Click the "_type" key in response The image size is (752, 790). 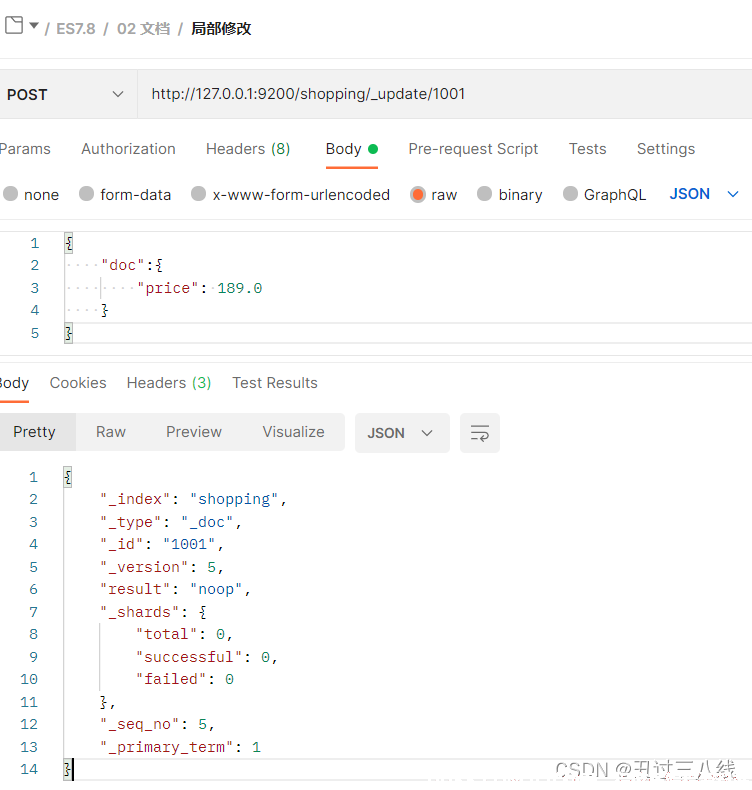click(x=130, y=522)
